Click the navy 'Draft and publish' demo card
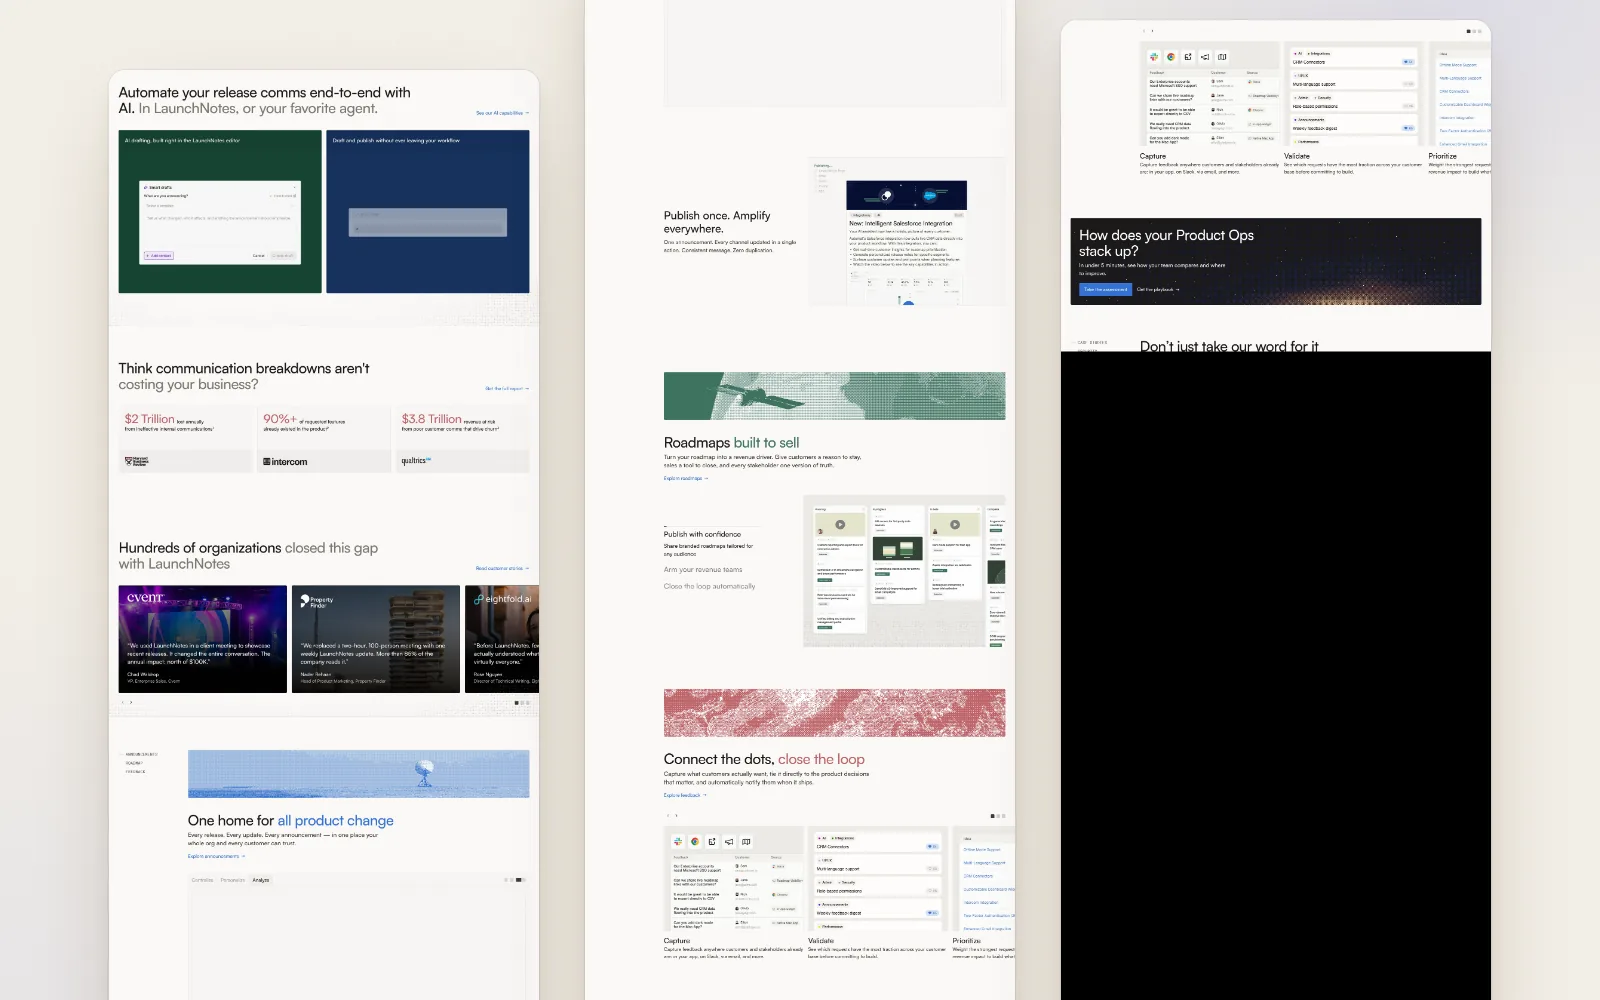The height and width of the screenshot is (1000, 1600). (428, 212)
